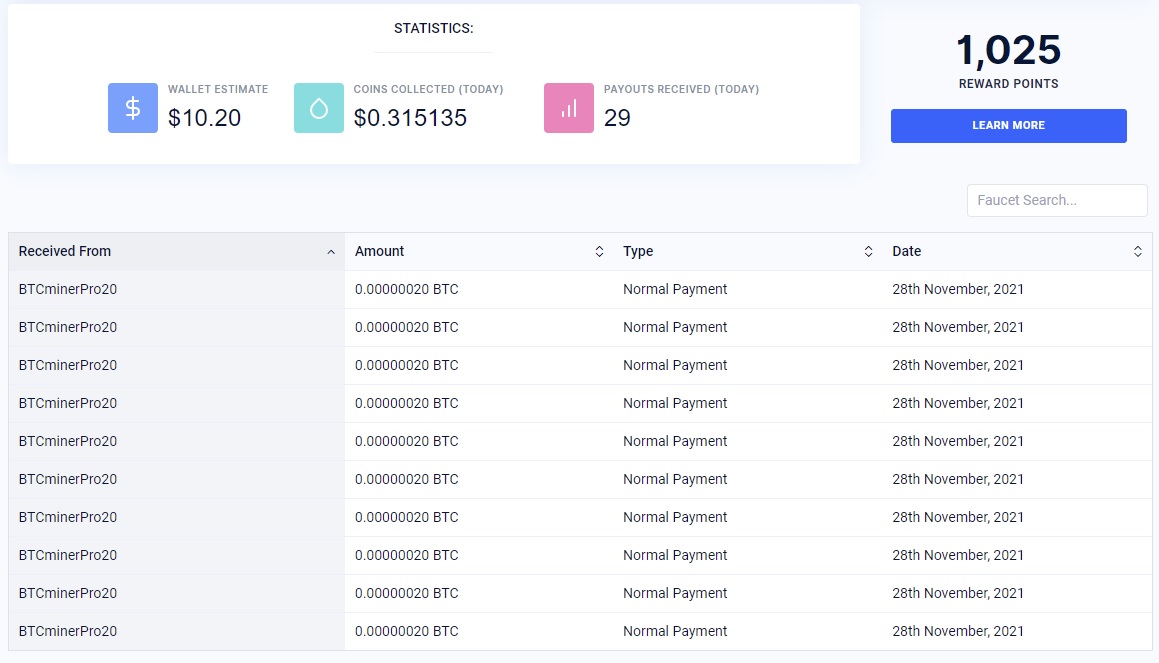The height and width of the screenshot is (663, 1159).
Task: Click the pink bar chart payouts icon
Action: tap(569, 108)
